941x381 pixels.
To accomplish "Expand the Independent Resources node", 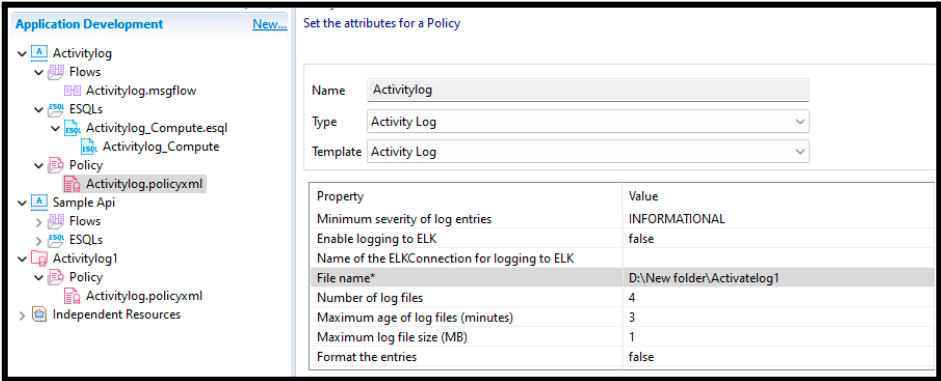I will [x=22, y=314].
